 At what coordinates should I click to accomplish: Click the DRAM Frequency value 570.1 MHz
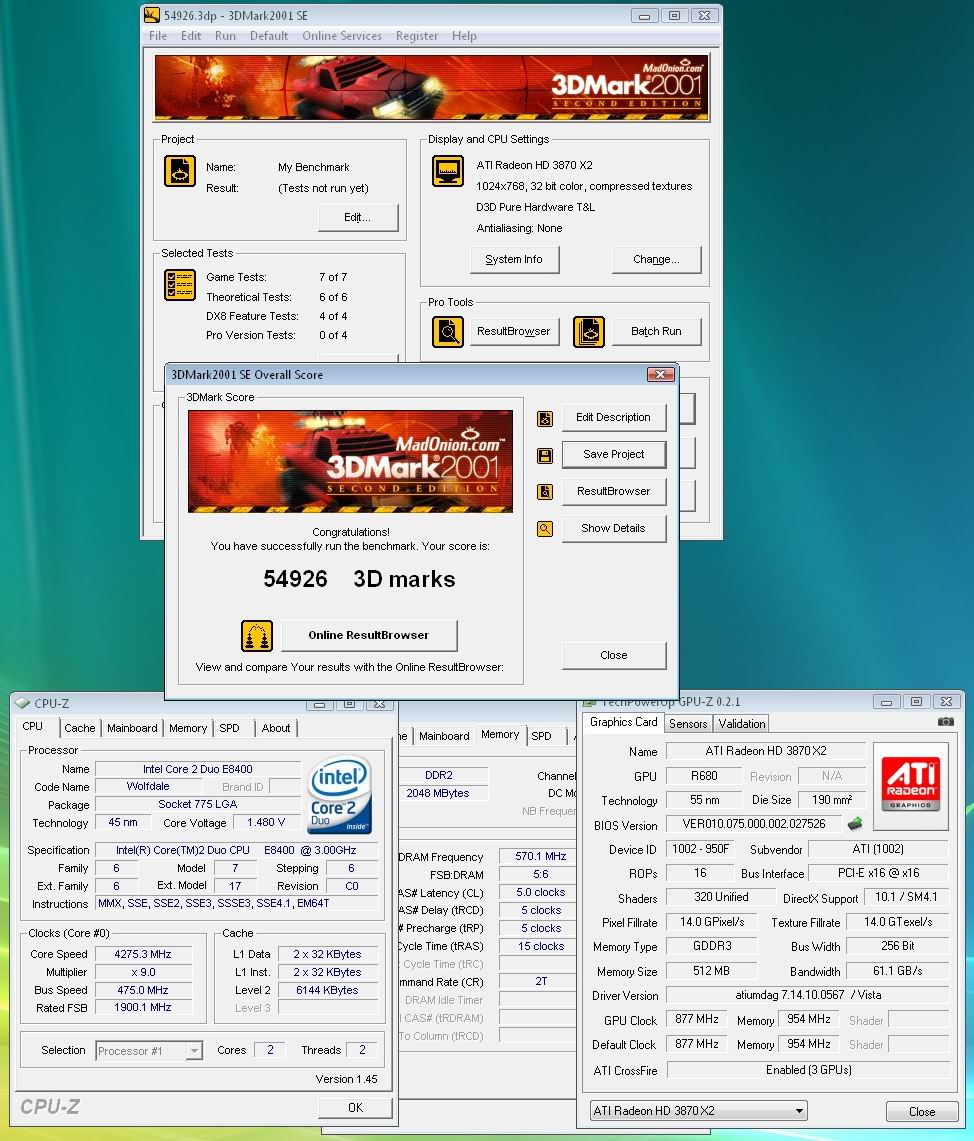[540, 856]
